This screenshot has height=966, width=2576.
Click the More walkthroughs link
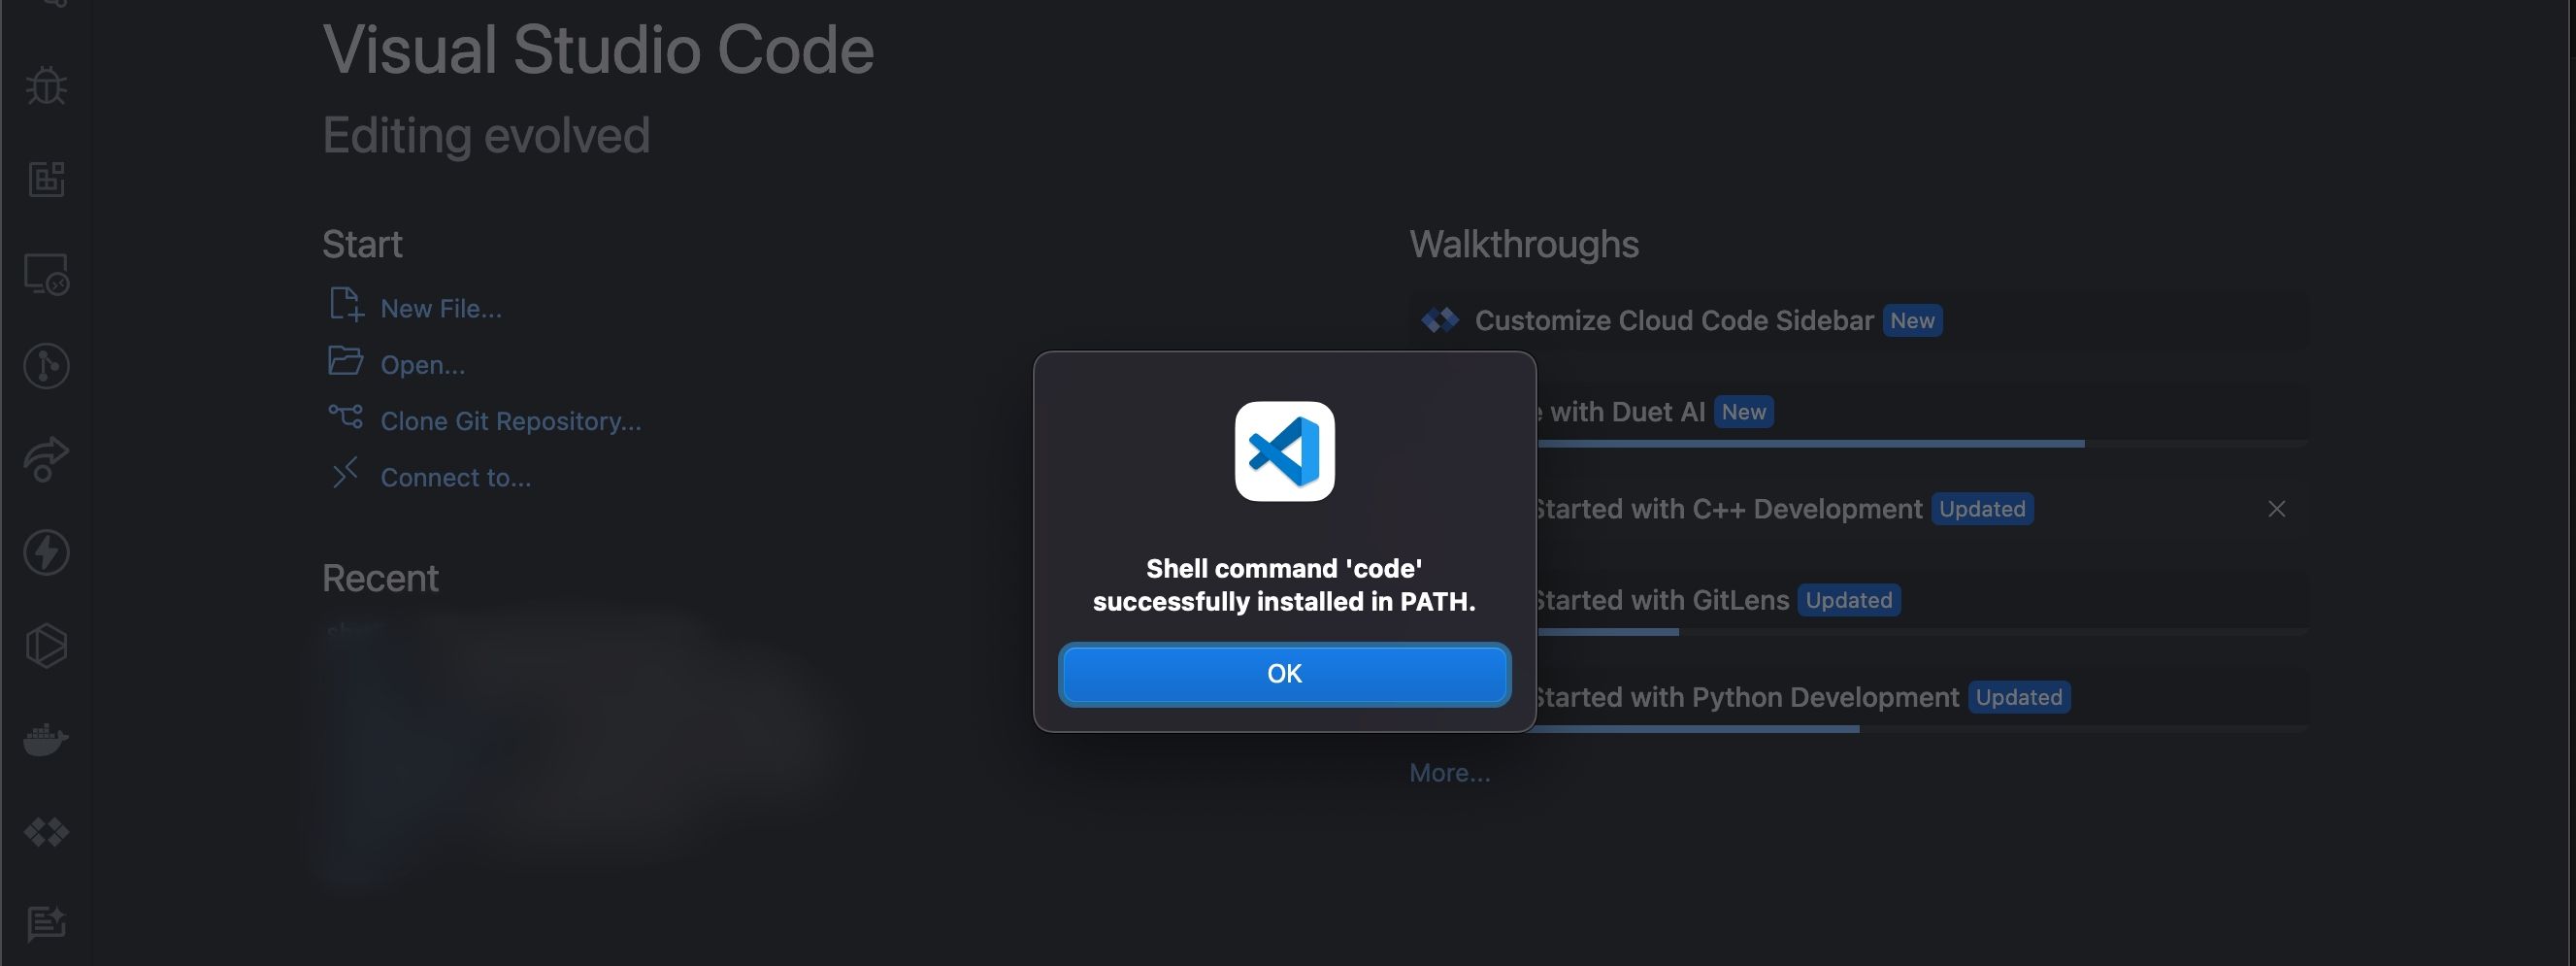(x=1449, y=771)
